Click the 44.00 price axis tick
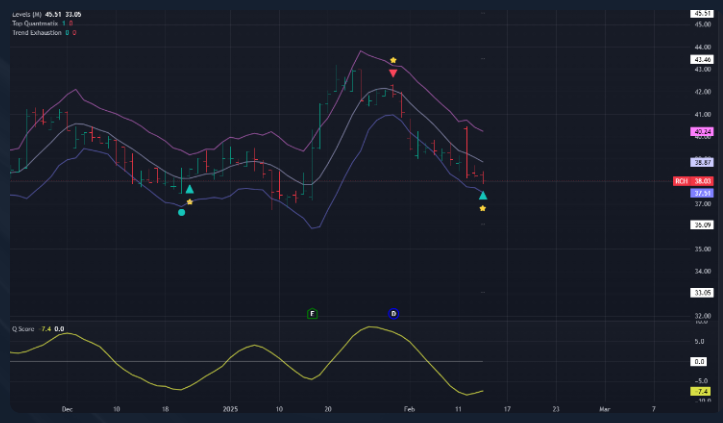 703,47
